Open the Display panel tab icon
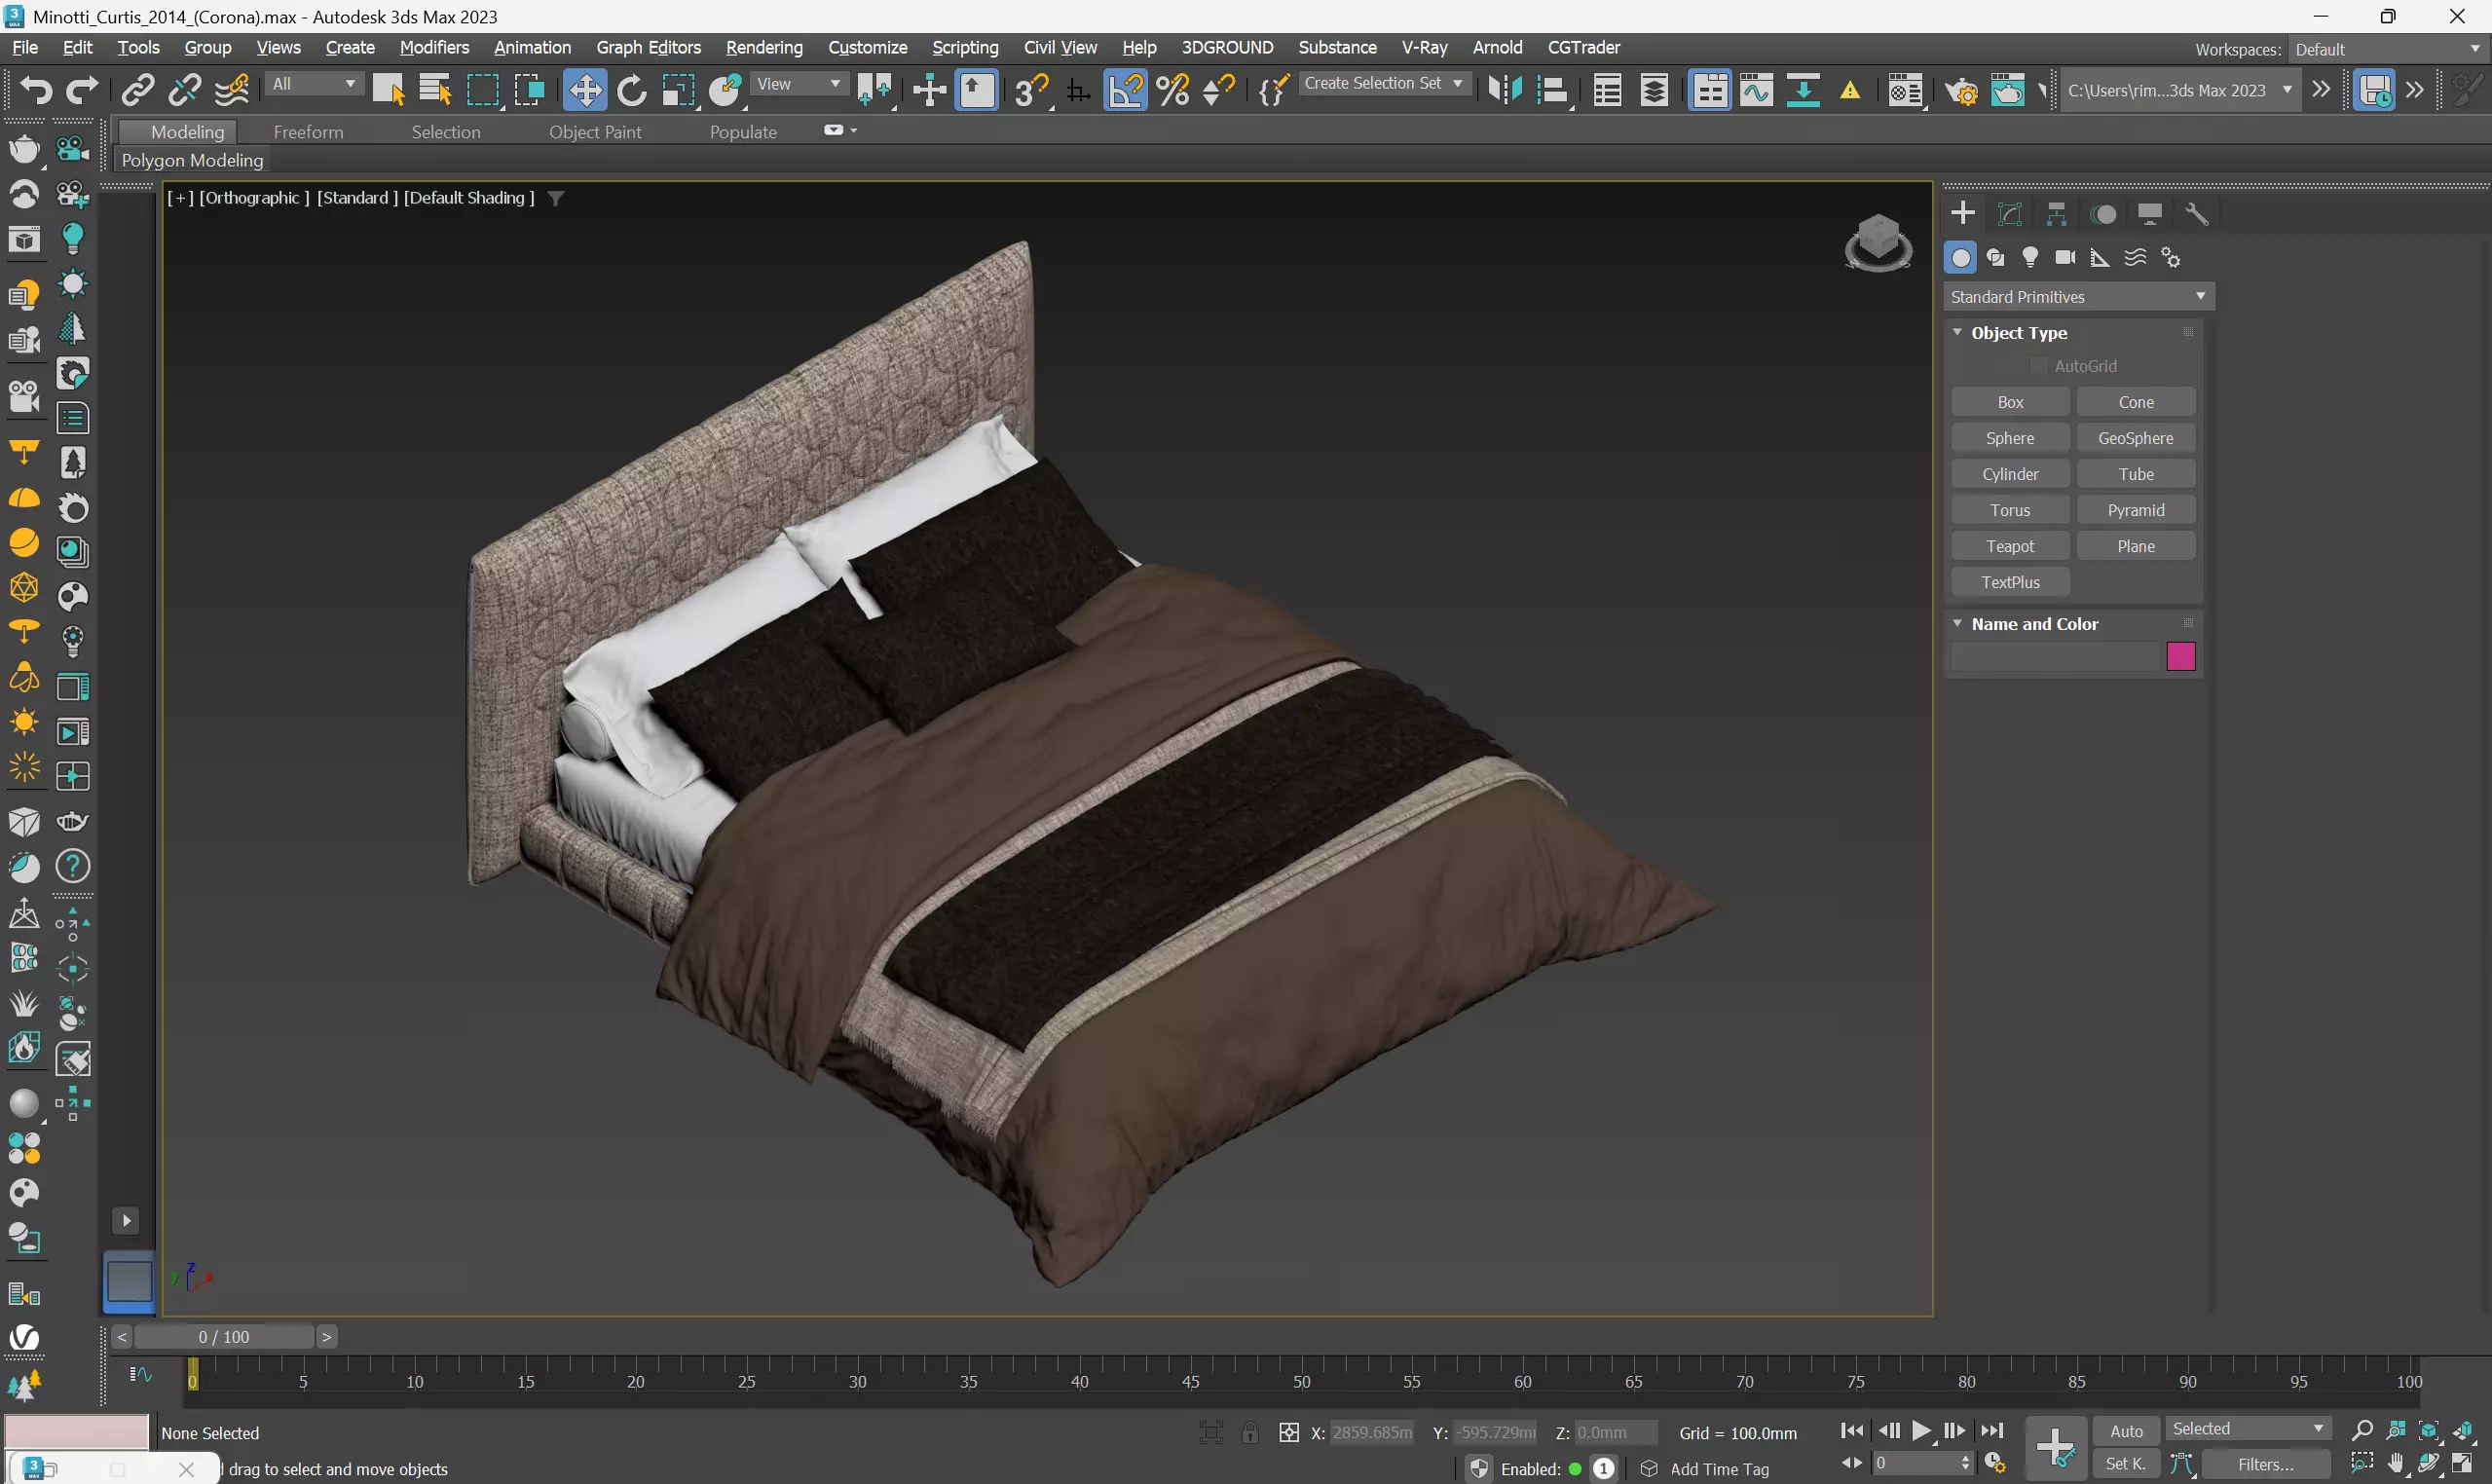Screen dimensions: 2492x1484 [x=2150, y=213]
